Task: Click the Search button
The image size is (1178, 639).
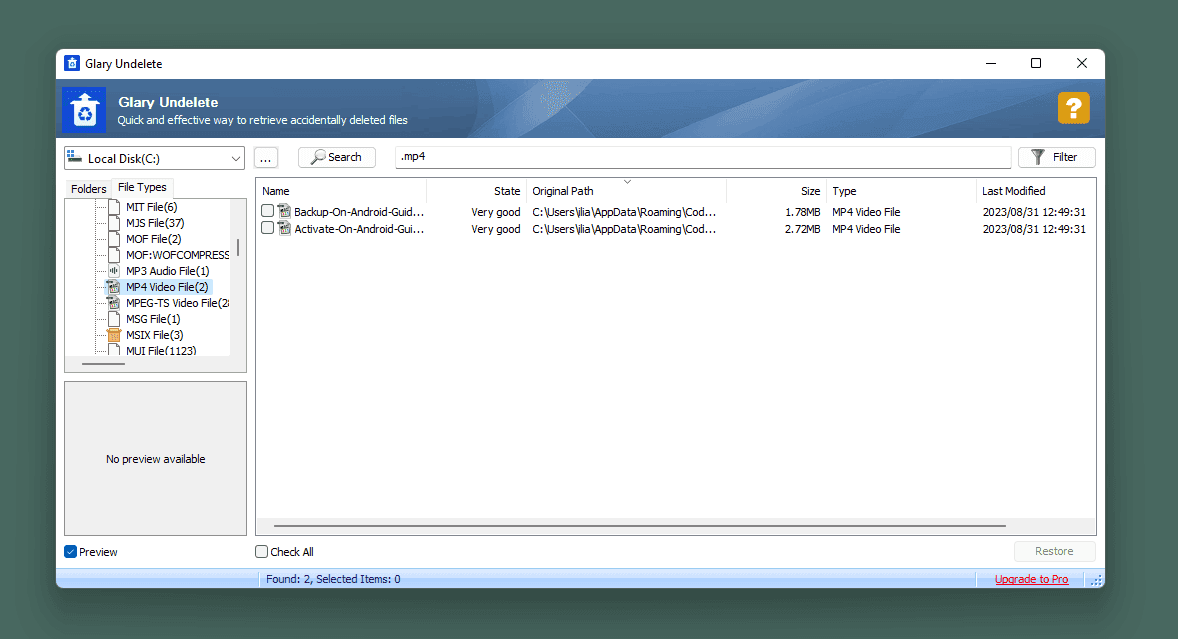Action: [x=337, y=157]
